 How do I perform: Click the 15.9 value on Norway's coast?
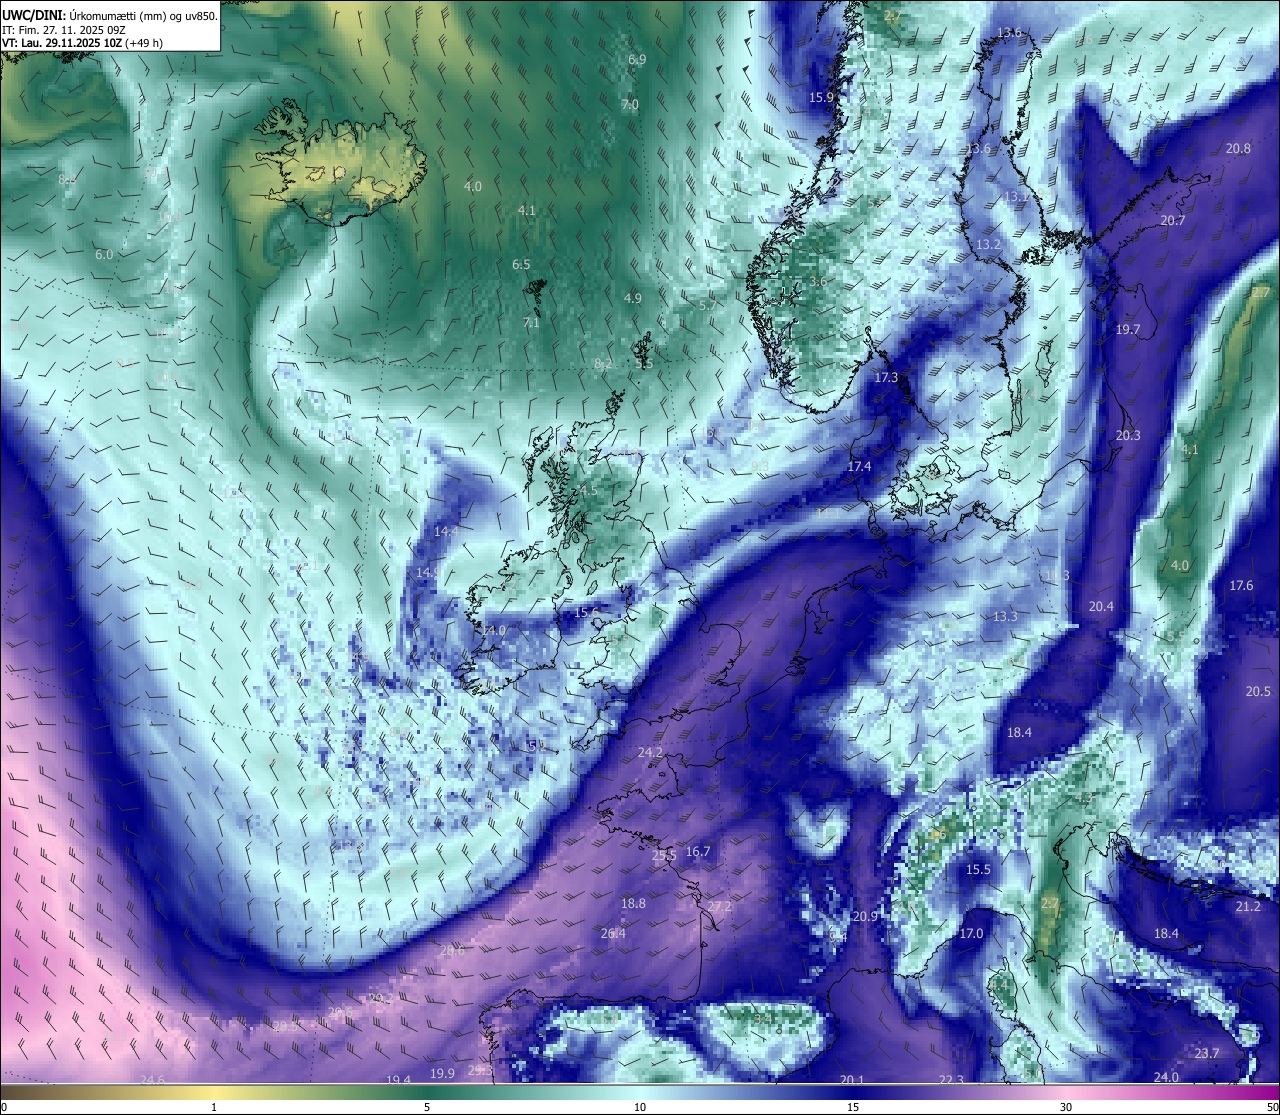click(821, 97)
